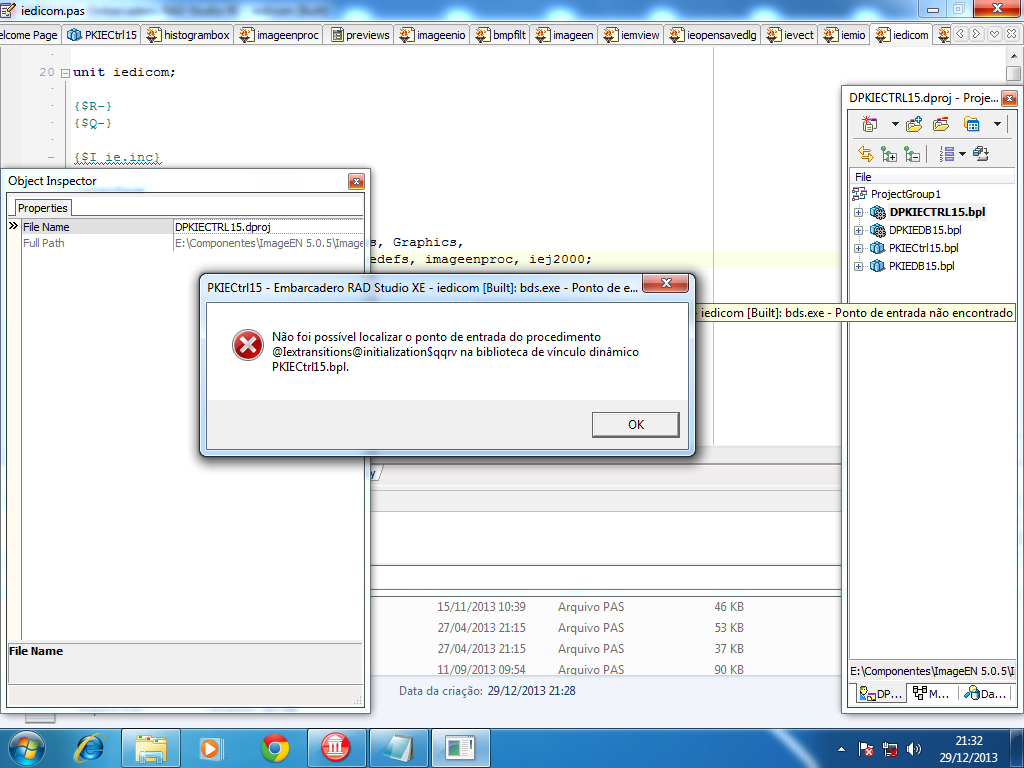1024x768 pixels.
Task: Switch to the Da... Data Explorer tab
Action: click(x=985, y=694)
